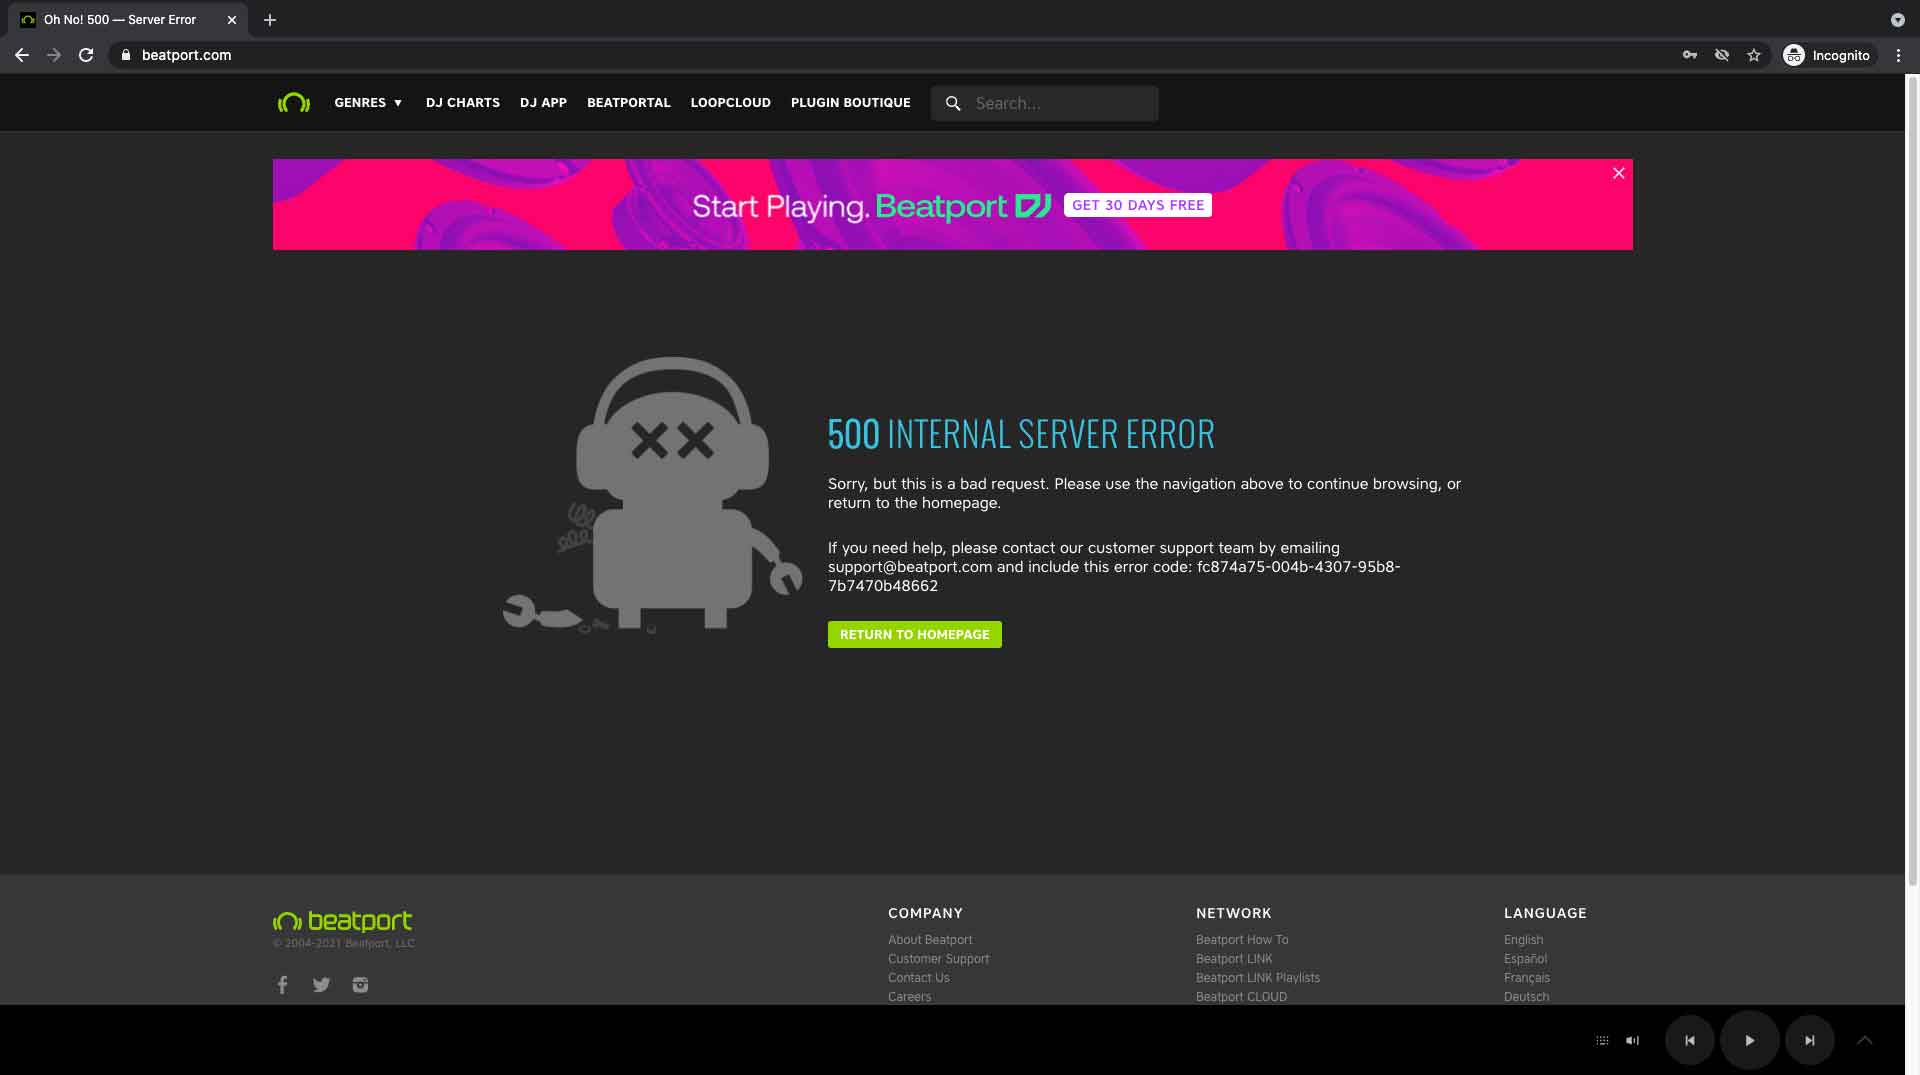Image resolution: width=1920 pixels, height=1075 pixels.
Task: Open the Careers footer link
Action: coord(910,997)
